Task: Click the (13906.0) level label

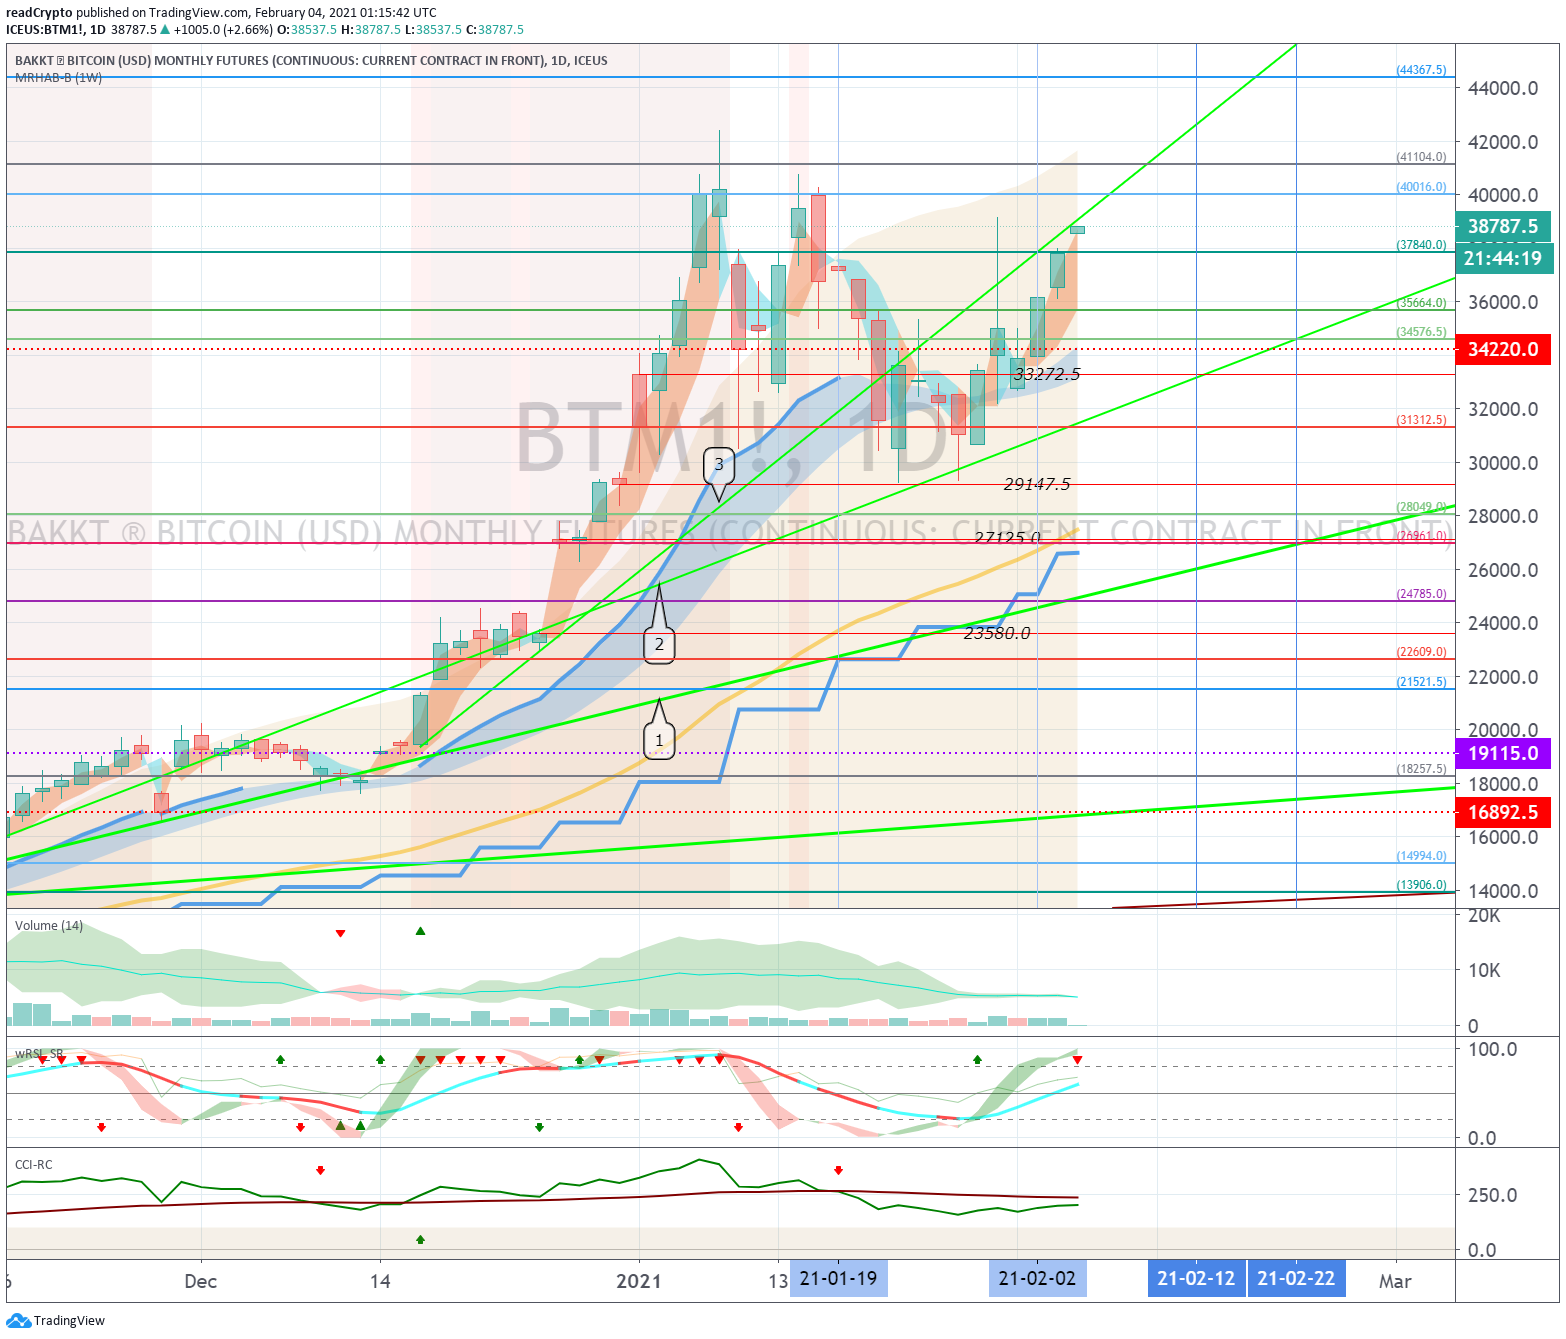Action: [x=1421, y=885]
